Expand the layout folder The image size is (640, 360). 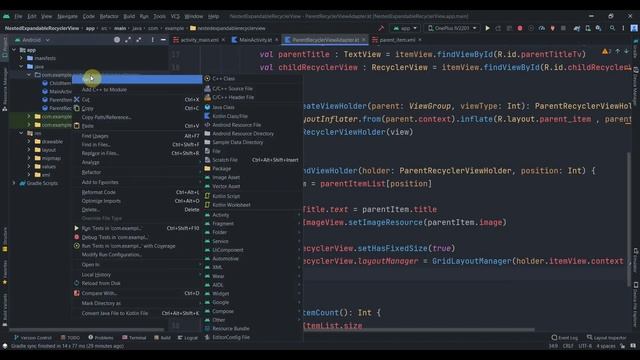[29, 150]
